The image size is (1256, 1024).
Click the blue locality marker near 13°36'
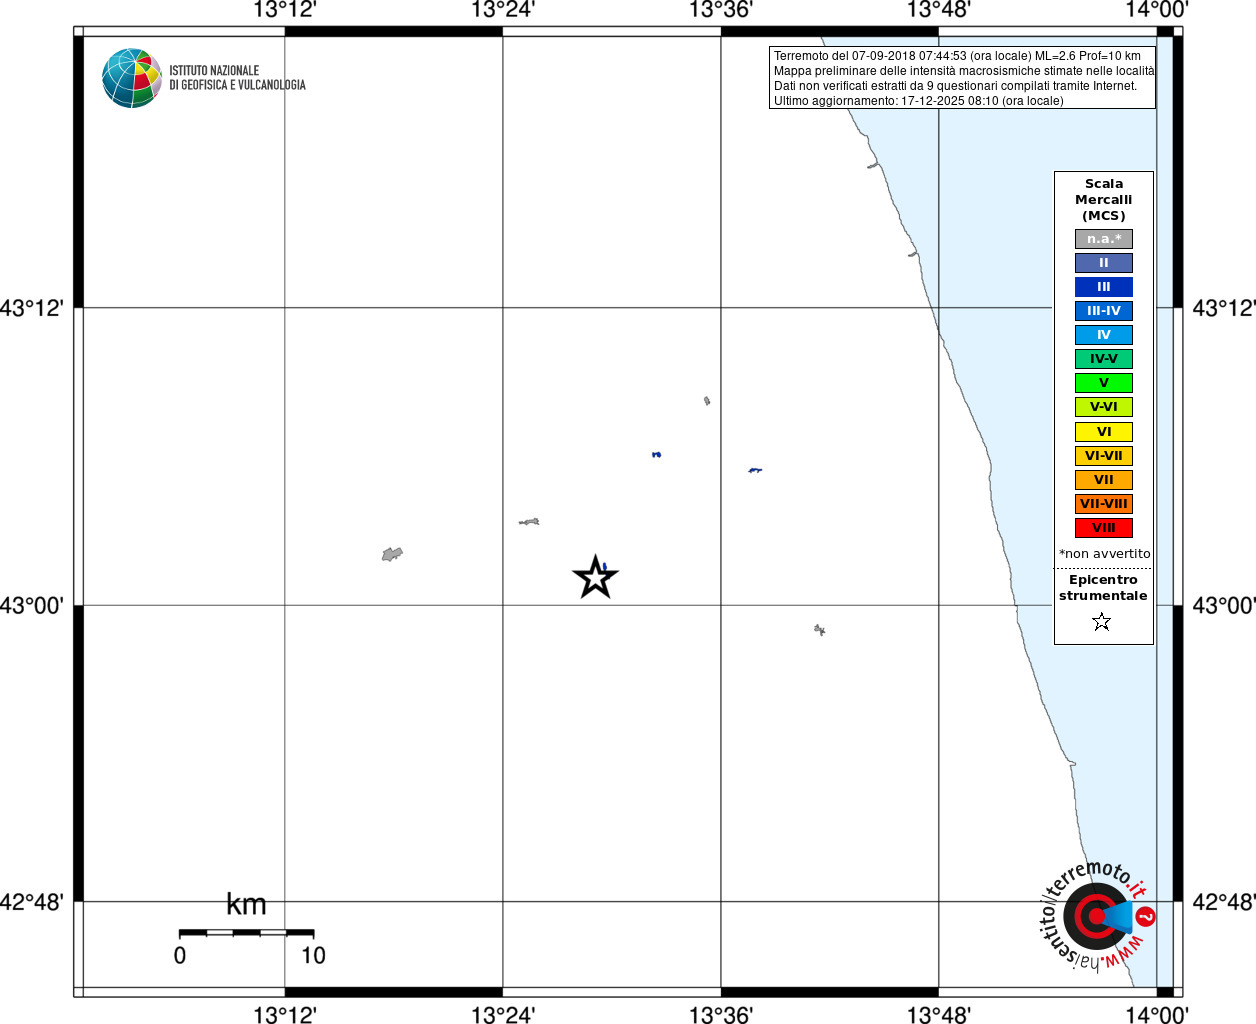coord(755,470)
